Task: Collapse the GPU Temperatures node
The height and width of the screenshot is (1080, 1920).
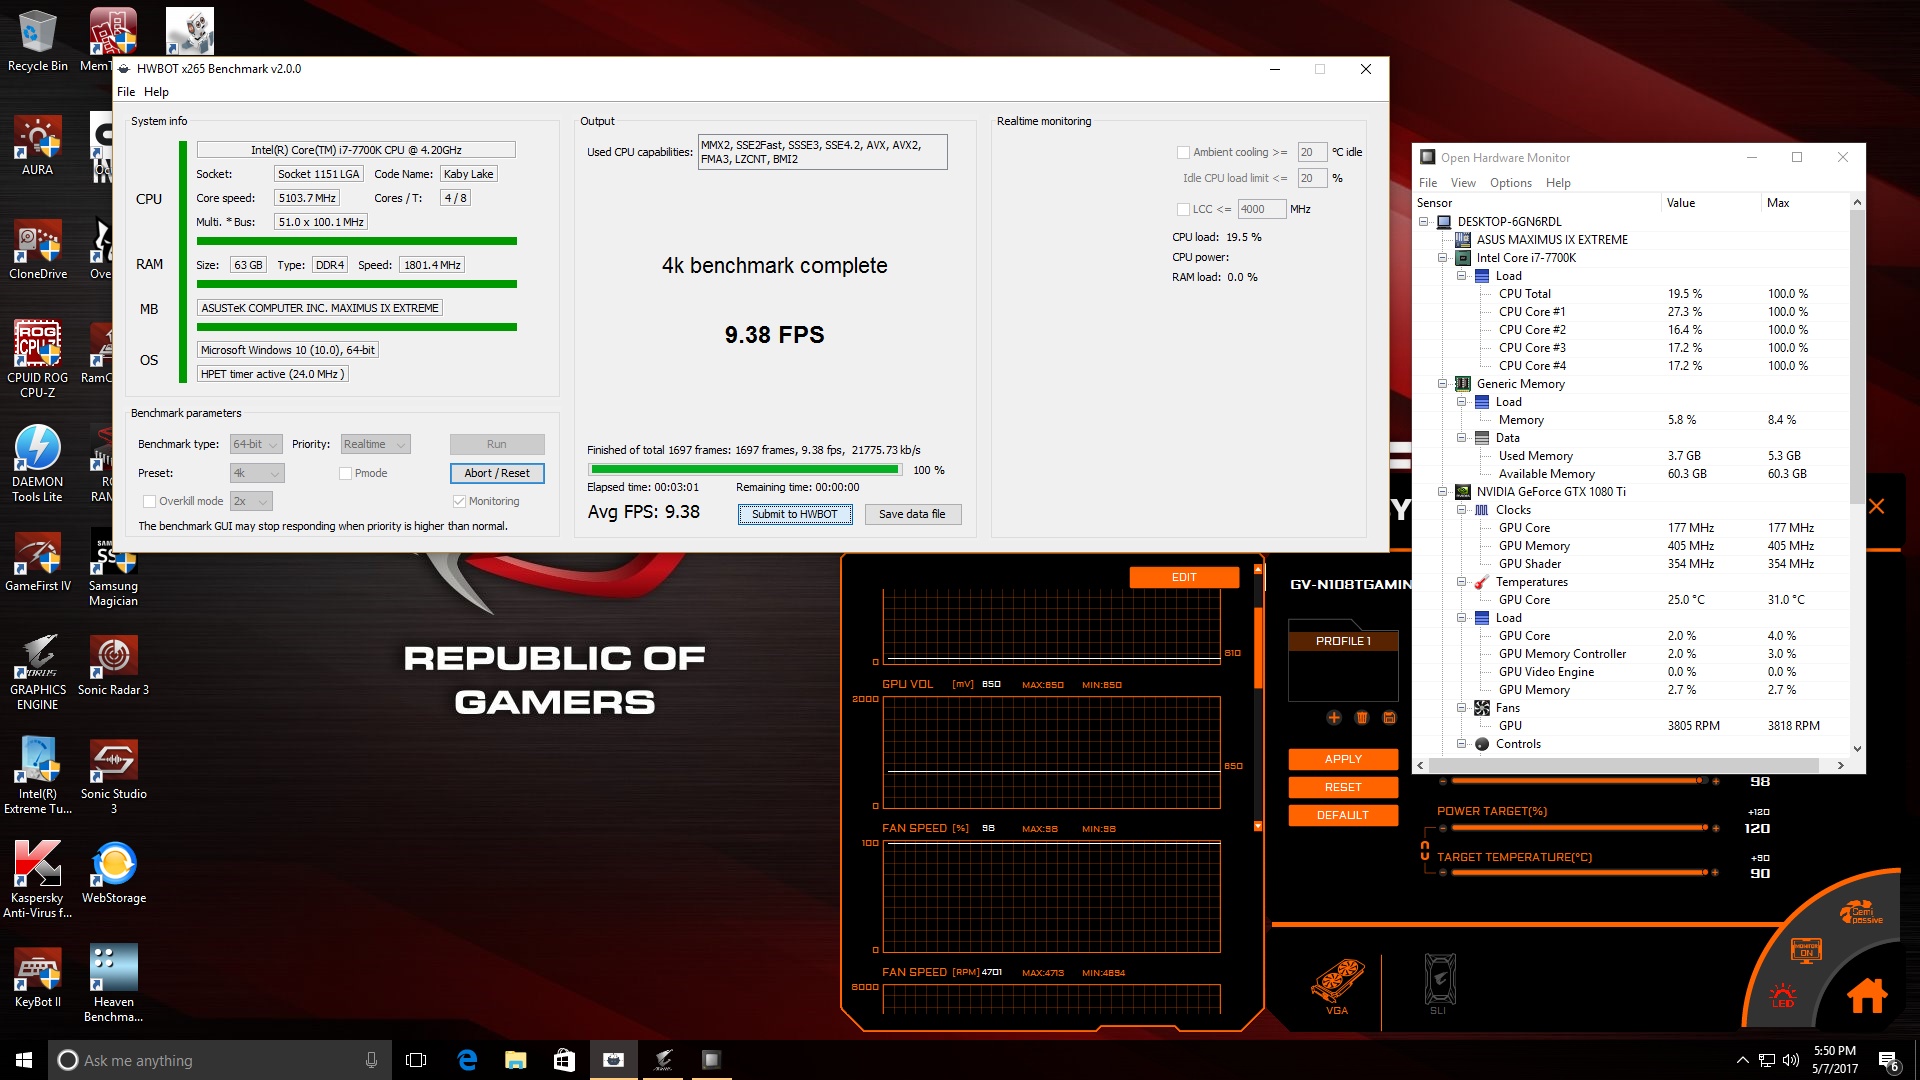Action: pyautogui.click(x=1462, y=582)
